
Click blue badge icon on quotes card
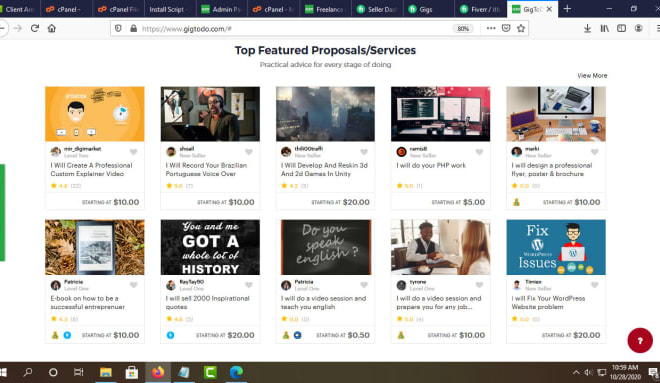pos(170,335)
